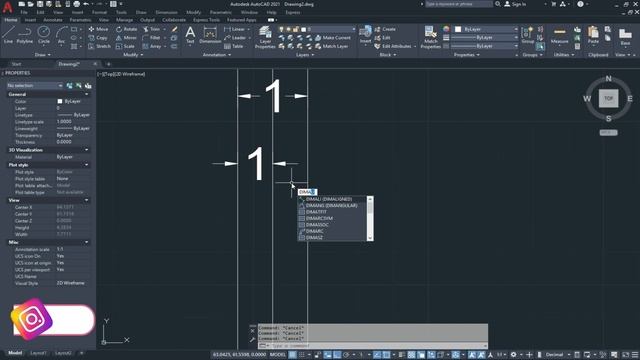Insert a Table
Screen dimensions: 640x360
[234, 46]
